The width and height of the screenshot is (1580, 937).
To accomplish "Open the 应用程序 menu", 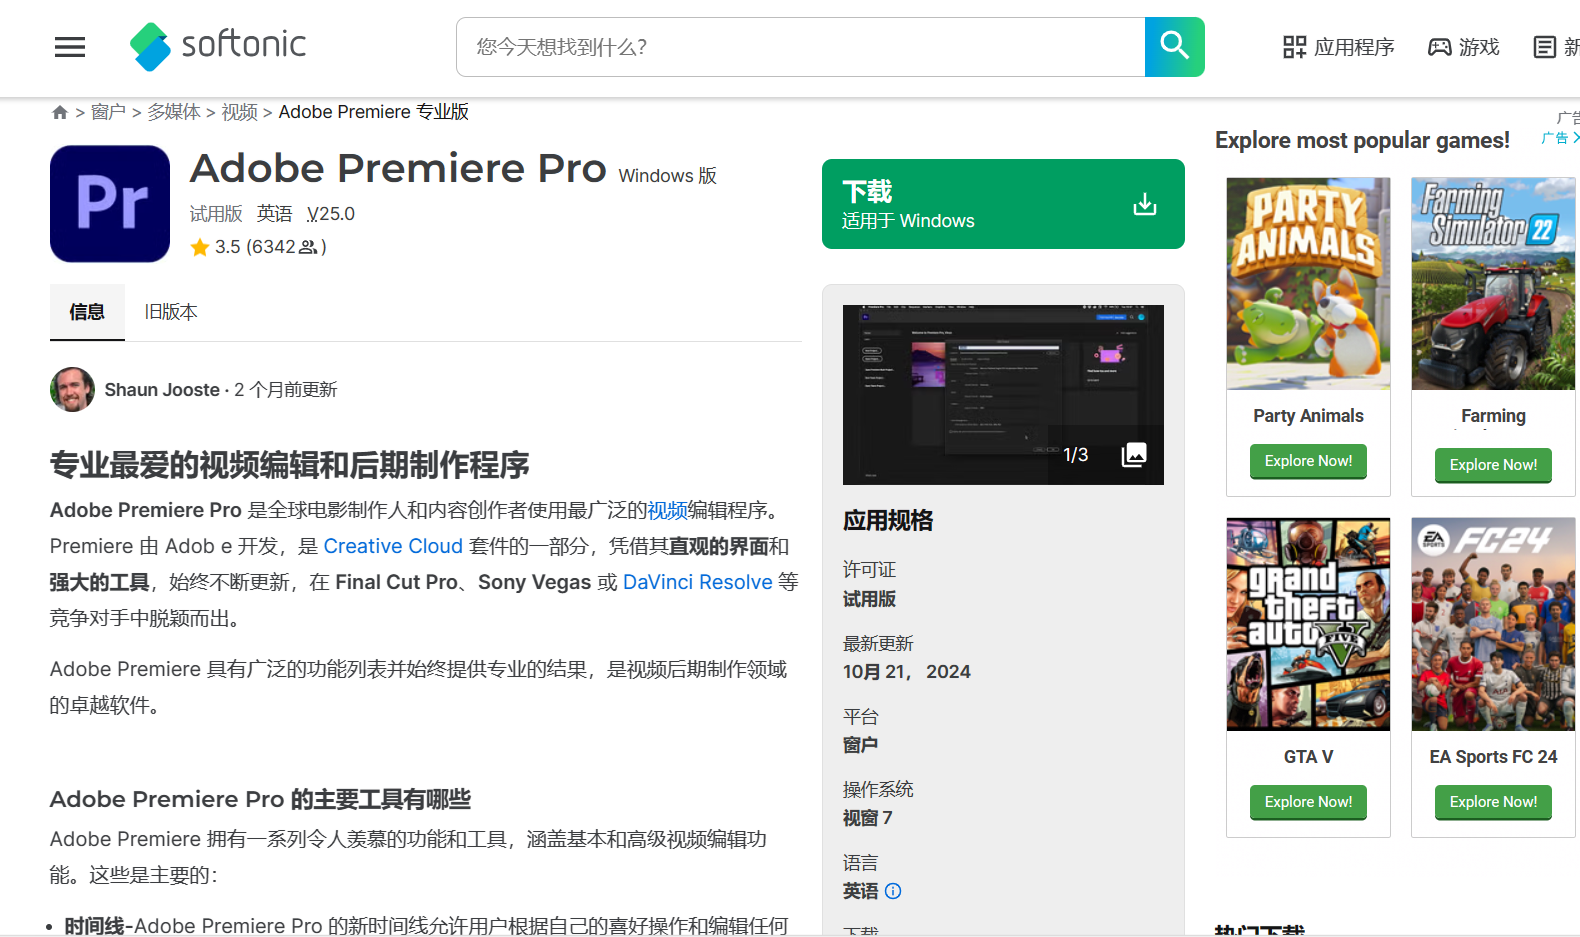I will (x=1339, y=47).
